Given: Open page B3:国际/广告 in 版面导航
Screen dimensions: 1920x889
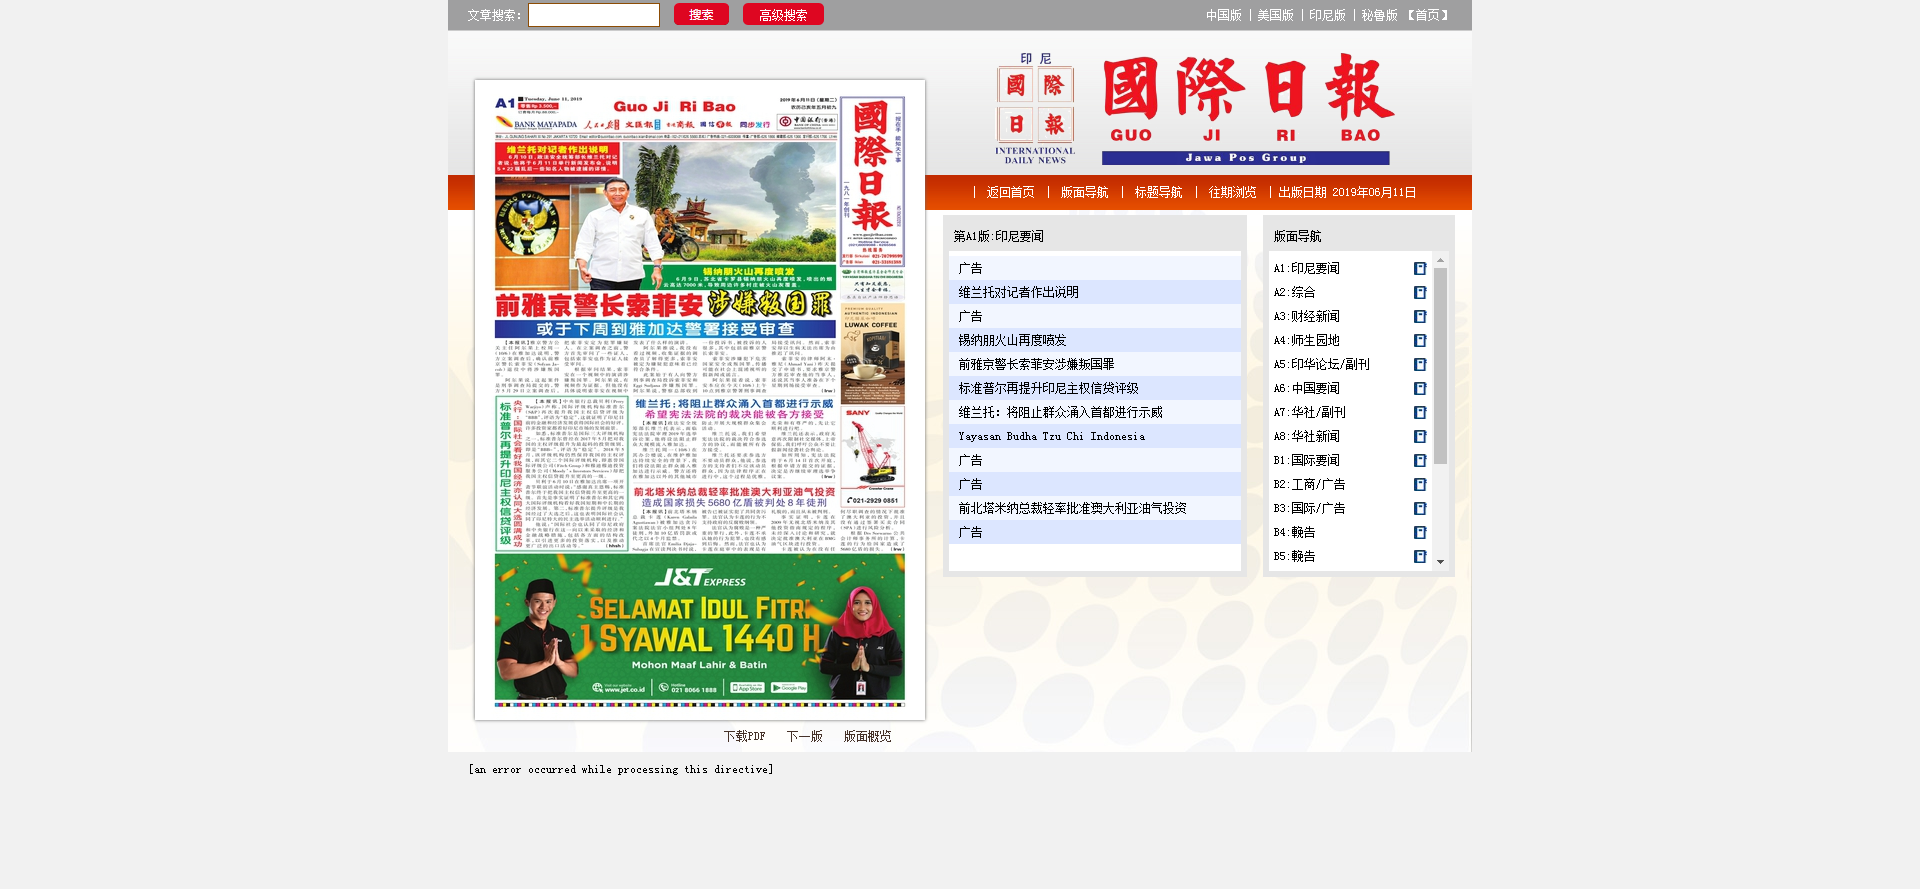Looking at the screenshot, I should pyautogui.click(x=1309, y=508).
